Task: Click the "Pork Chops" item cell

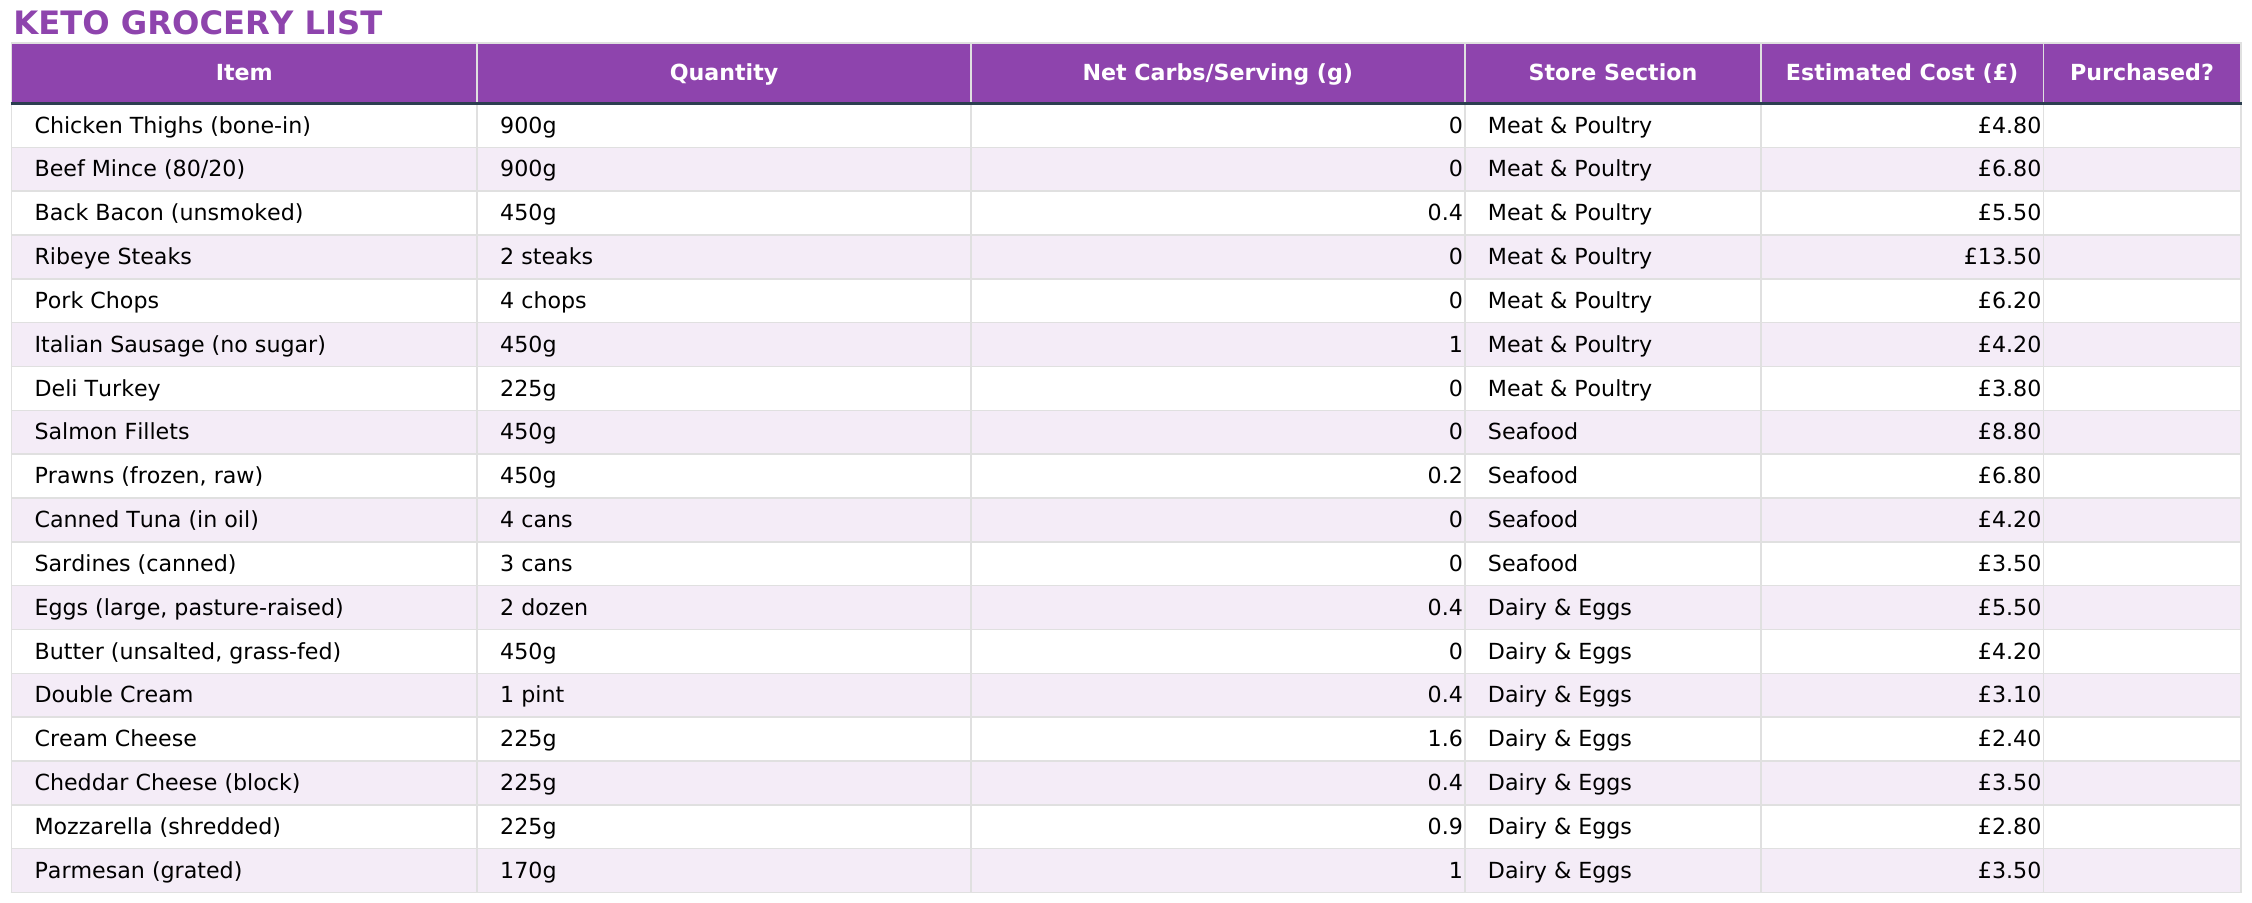Action: point(244,301)
